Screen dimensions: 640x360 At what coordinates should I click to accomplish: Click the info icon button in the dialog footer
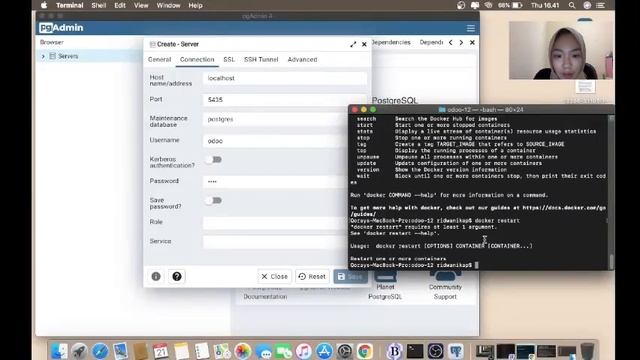[x=156, y=276]
